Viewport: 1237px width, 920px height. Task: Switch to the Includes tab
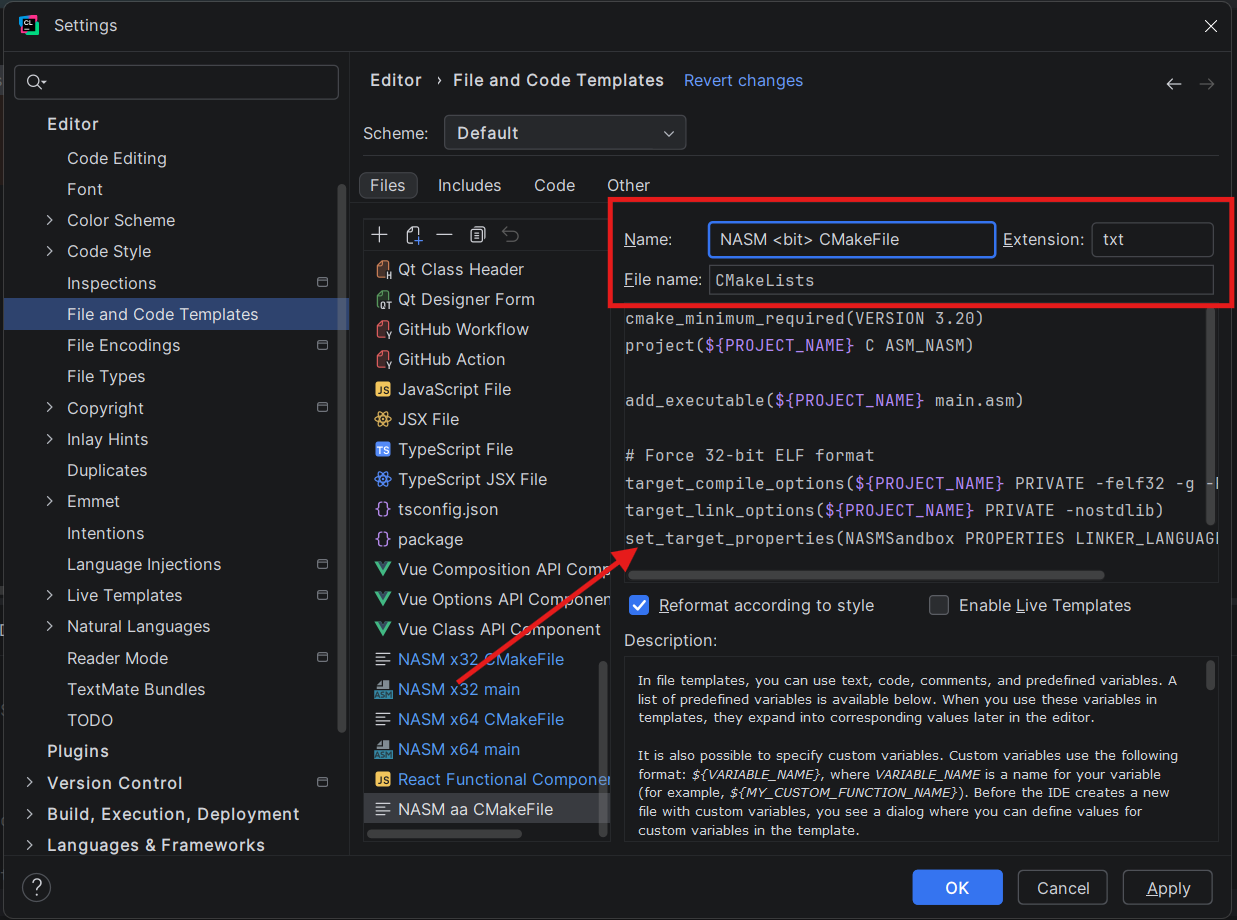click(x=469, y=185)
